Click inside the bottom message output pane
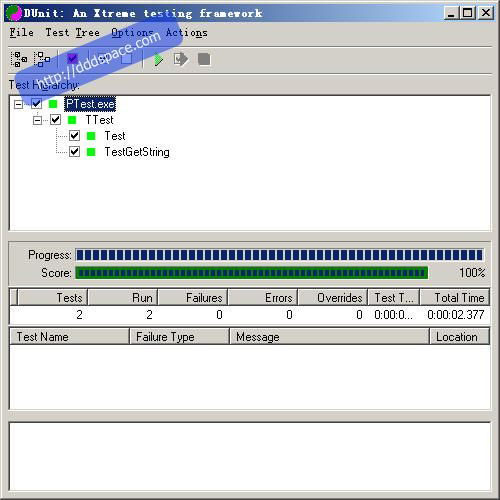Image resolution: width=500 pixels, height=500 pixels. click(x=250, y=457)
